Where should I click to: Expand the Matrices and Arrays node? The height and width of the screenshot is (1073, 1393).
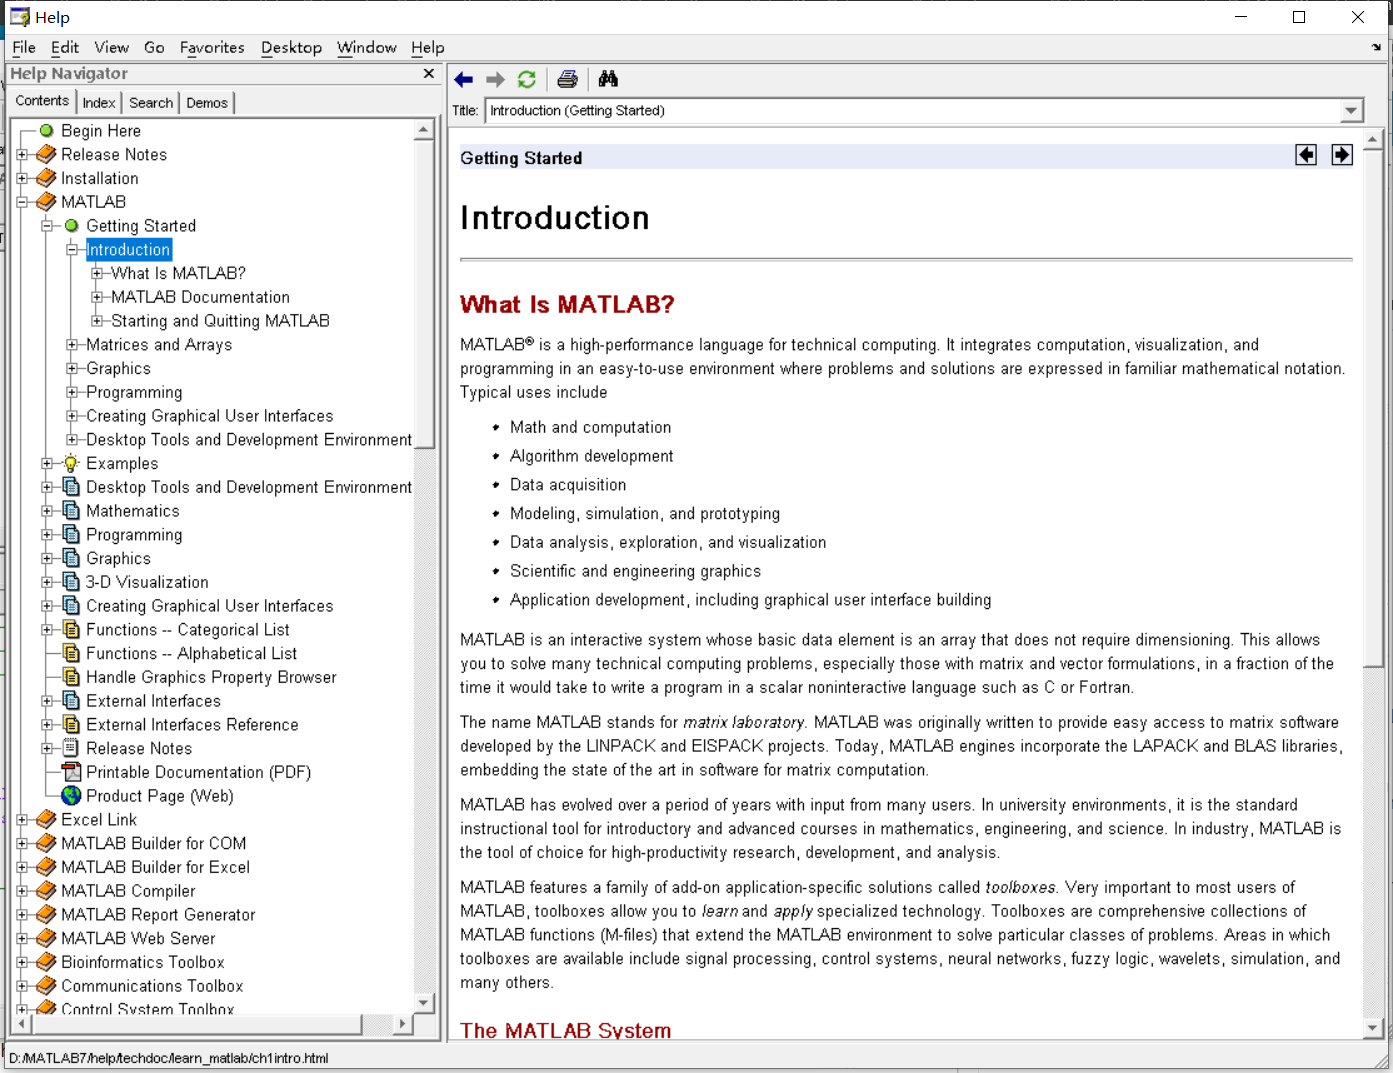click(72, 345)
